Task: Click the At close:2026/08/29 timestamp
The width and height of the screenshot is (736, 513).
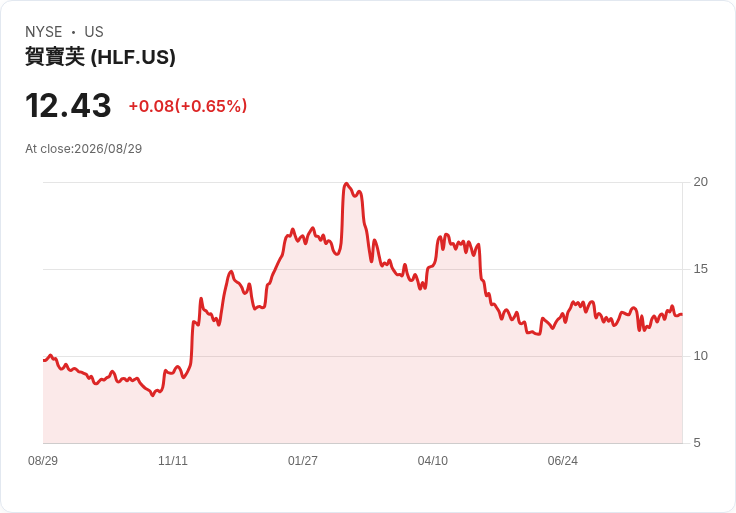Action: 84,149
